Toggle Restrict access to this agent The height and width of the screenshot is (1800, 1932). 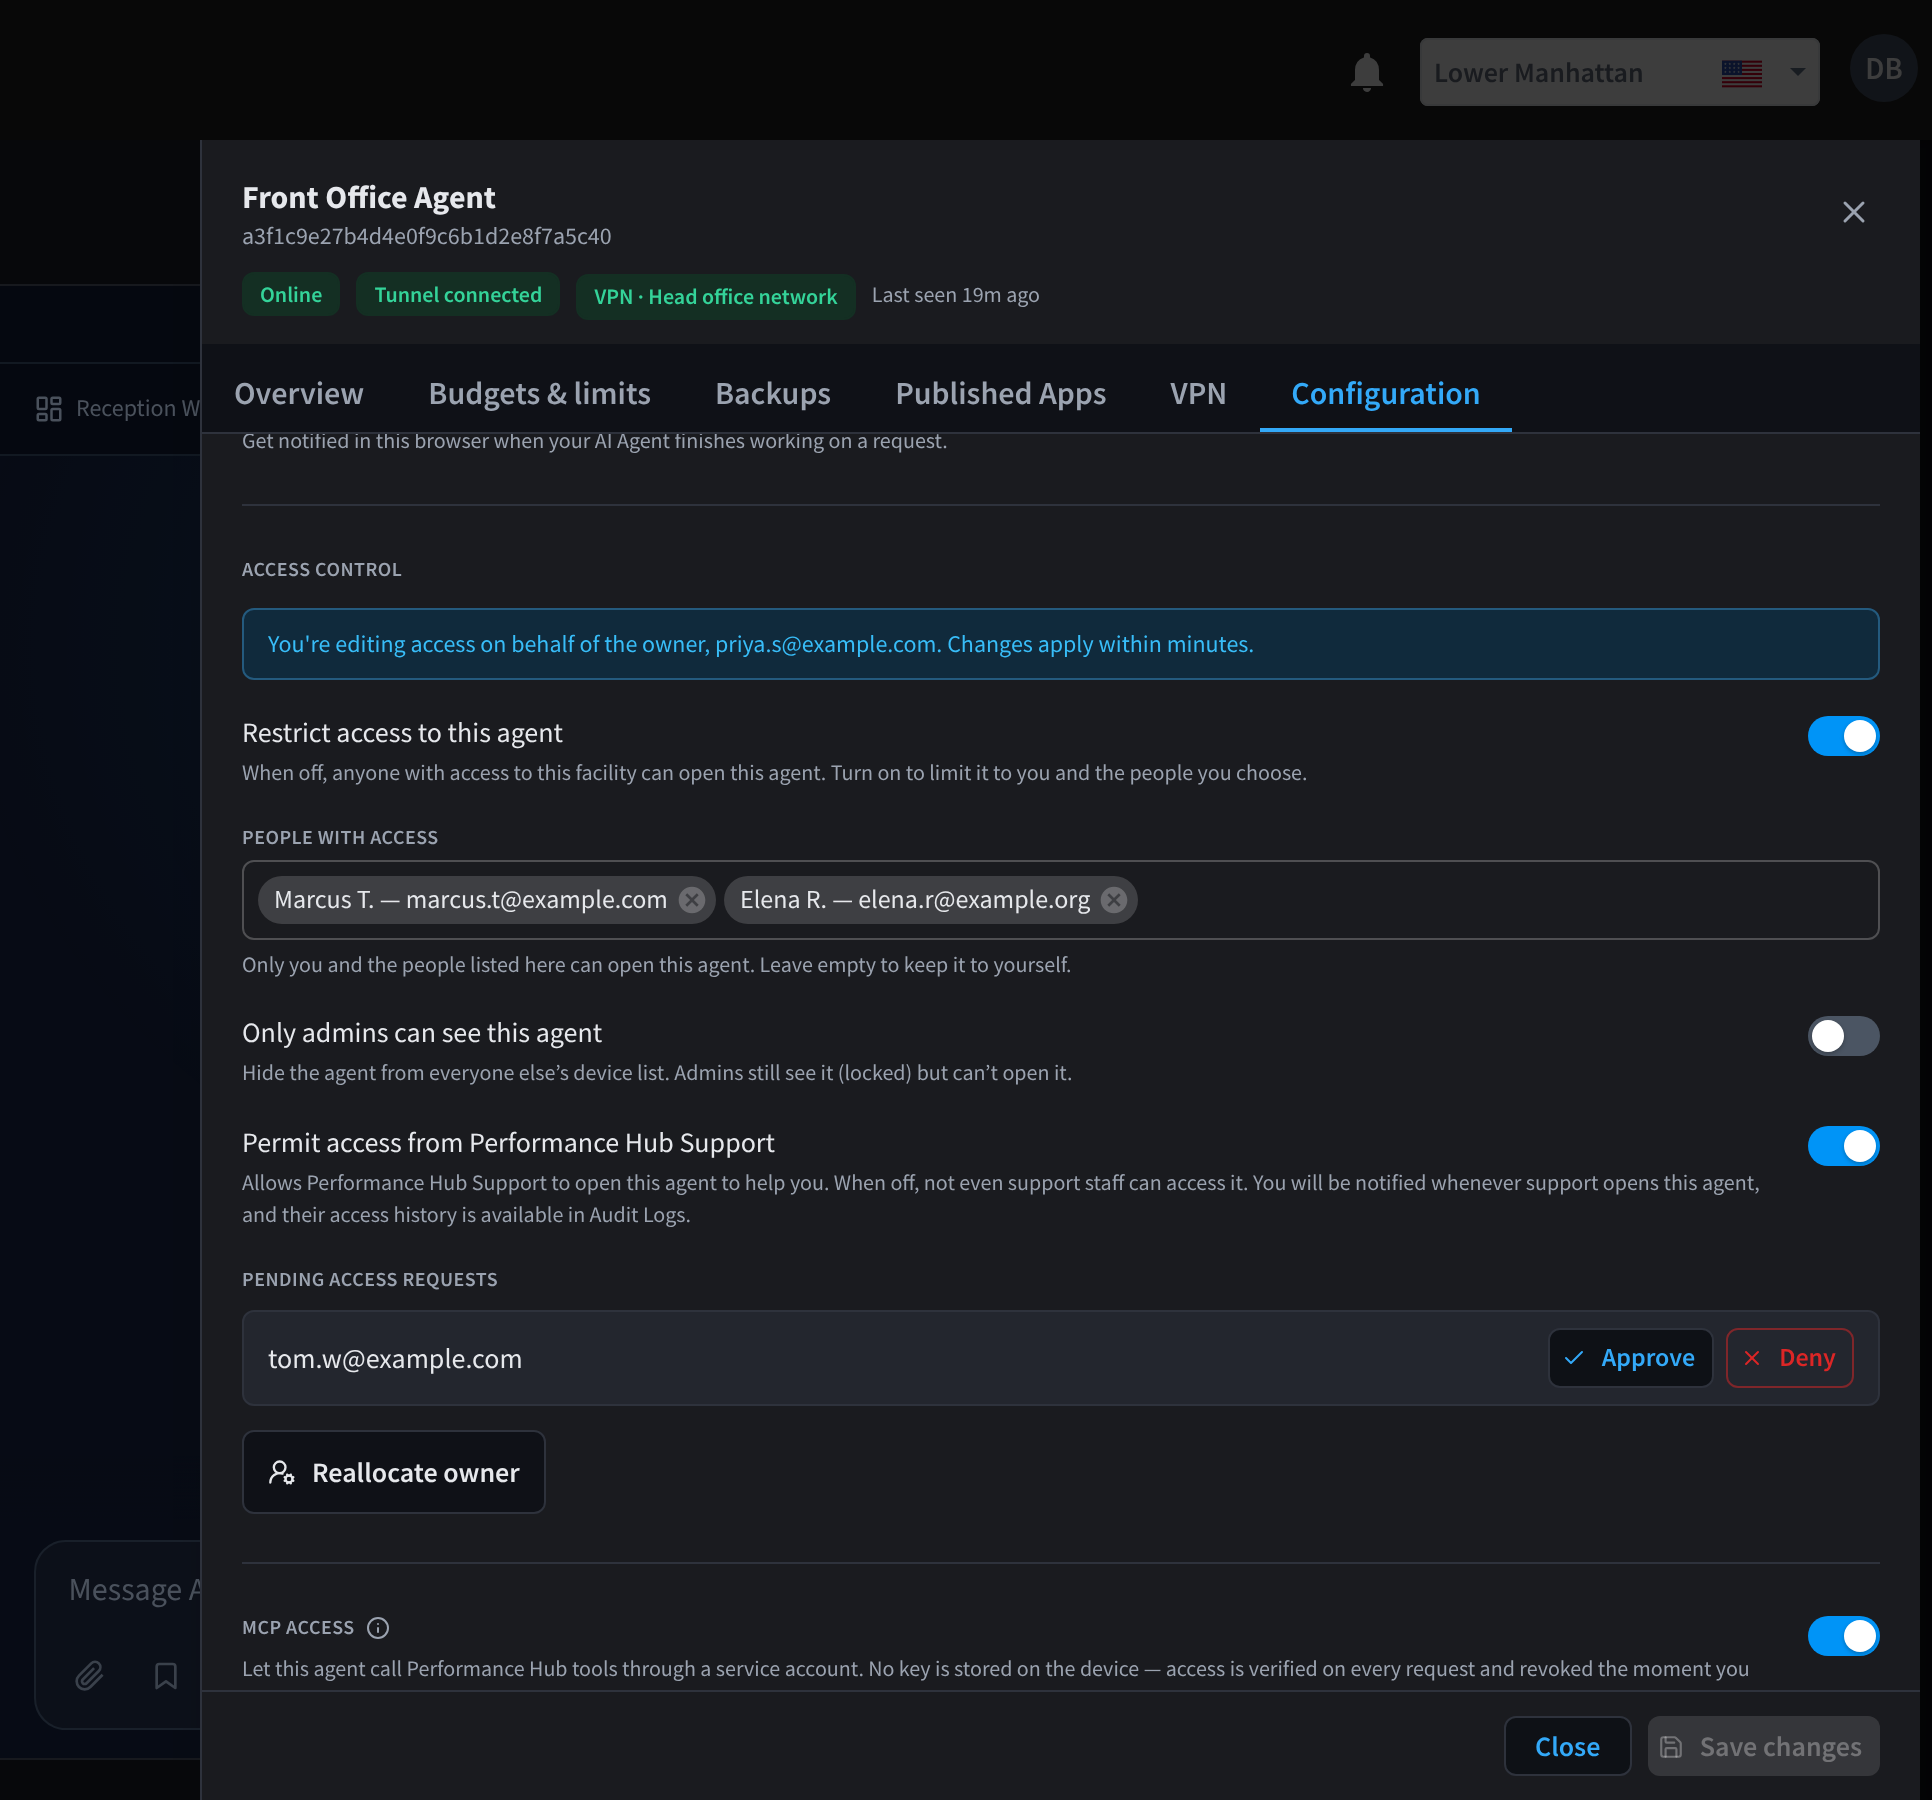click(1843, 736)
